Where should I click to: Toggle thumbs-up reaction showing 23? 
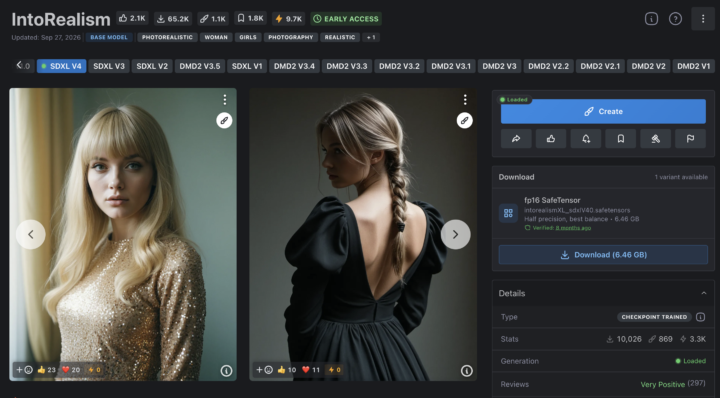click(x=46, y=370)
